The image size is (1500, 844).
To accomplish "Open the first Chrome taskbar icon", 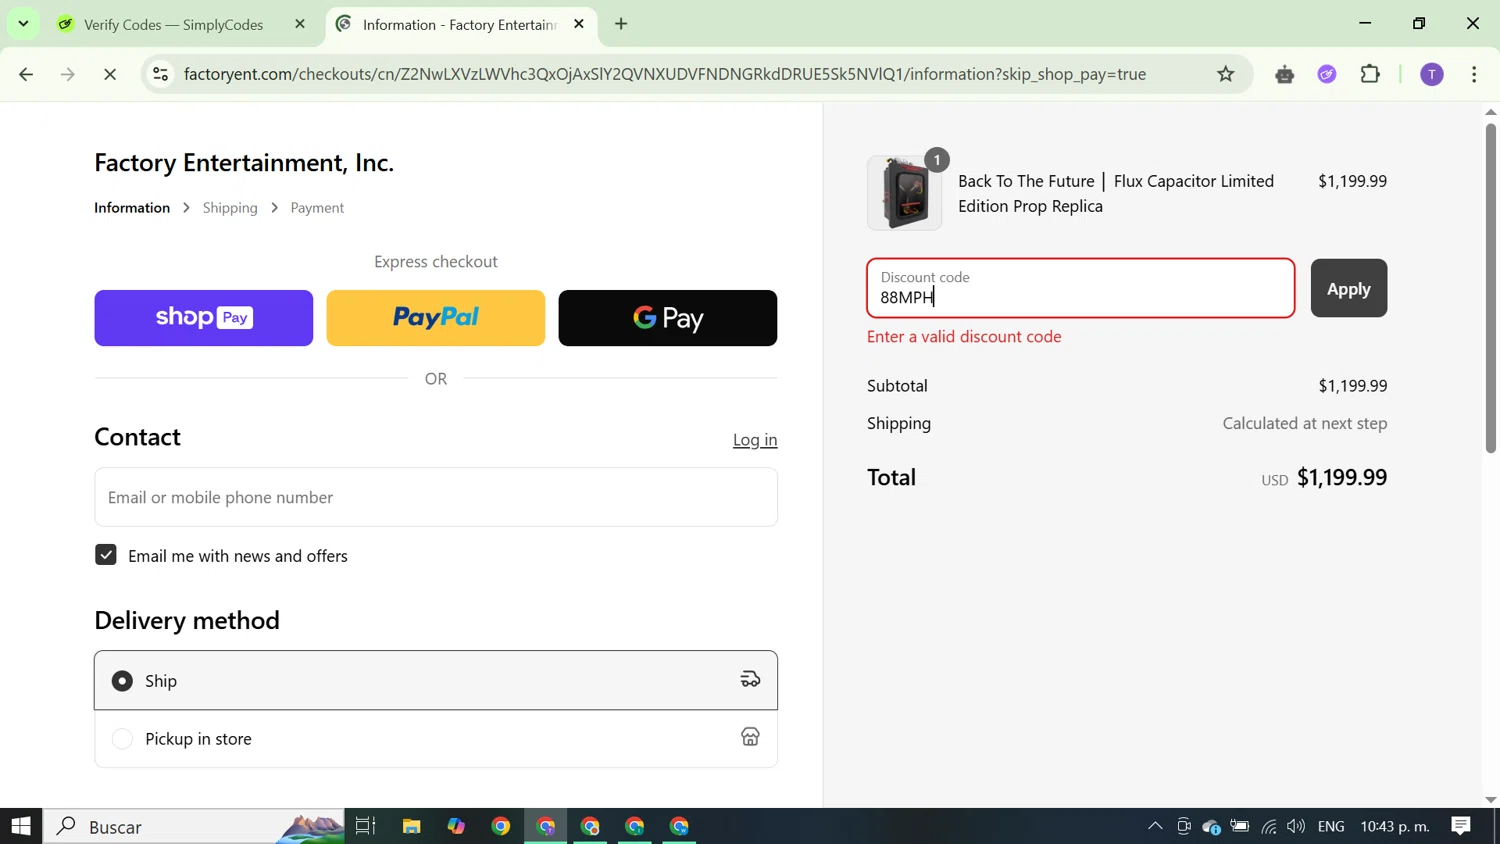I will tap(501, 826).
